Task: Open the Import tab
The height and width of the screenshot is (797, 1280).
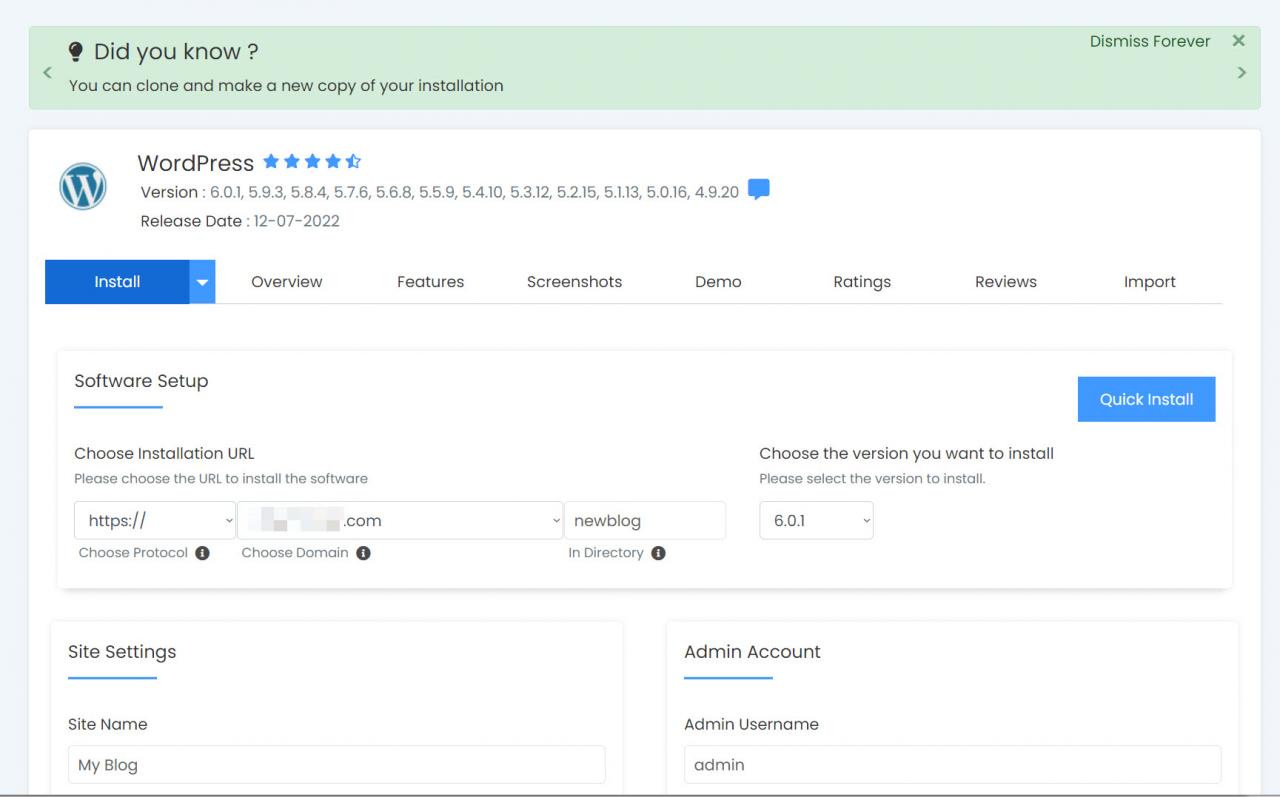Action: point(1150,282)
